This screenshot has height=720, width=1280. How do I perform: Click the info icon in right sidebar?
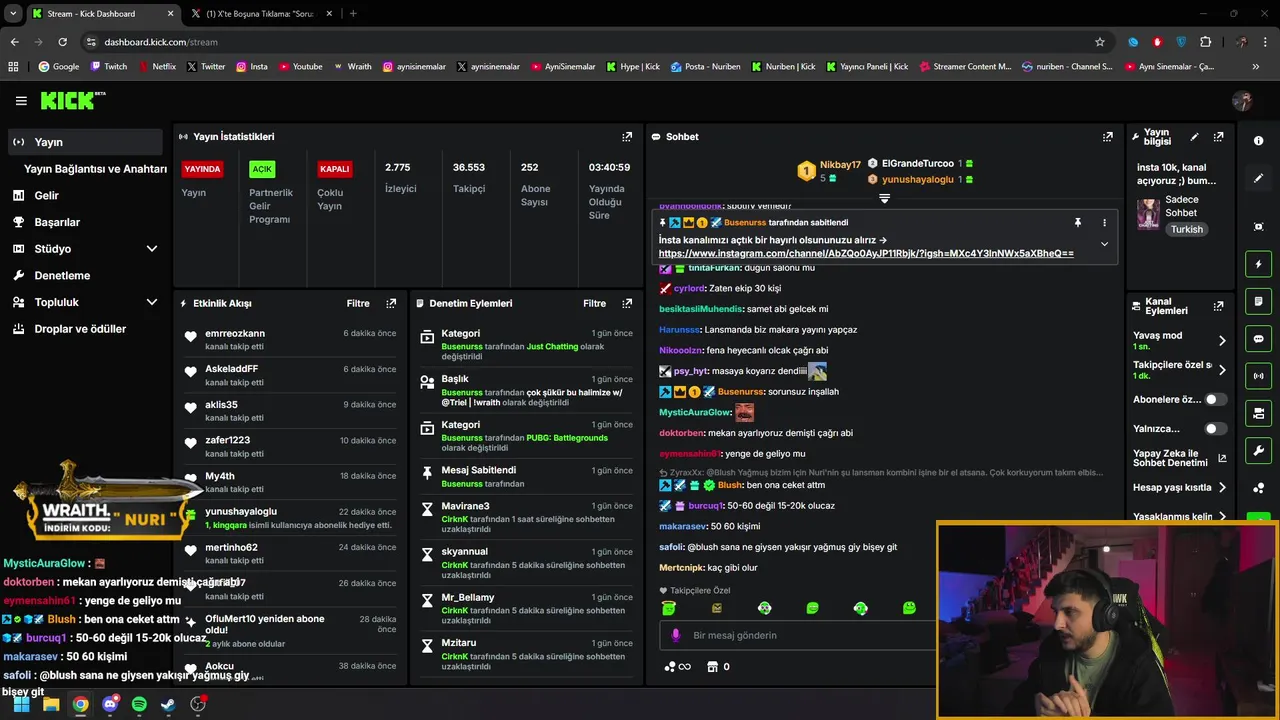click(1258, 141)
